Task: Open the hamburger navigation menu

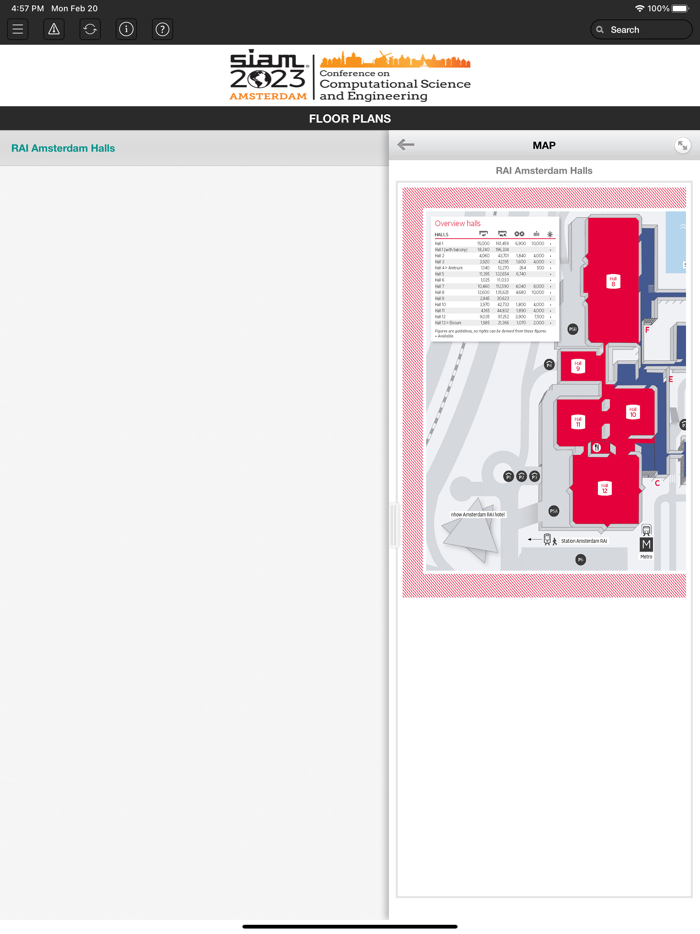Action: click(18, 29)
